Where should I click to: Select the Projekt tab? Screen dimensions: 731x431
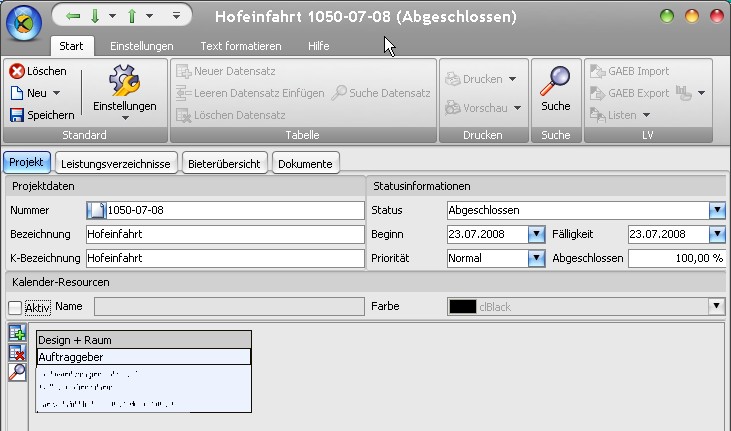coord(26,162)
